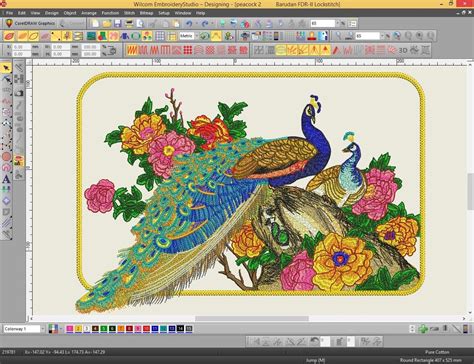Toggle Show Grid icon

pyautogui.click(x=160, y=36)
